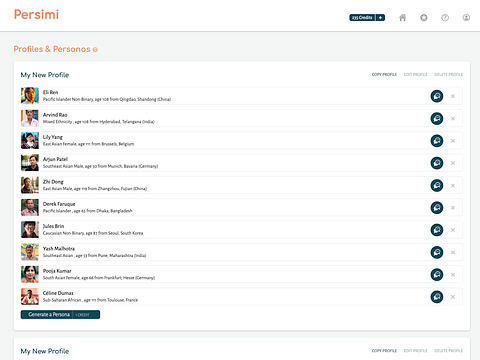Open user account icon in header

(x=466, y=18)
